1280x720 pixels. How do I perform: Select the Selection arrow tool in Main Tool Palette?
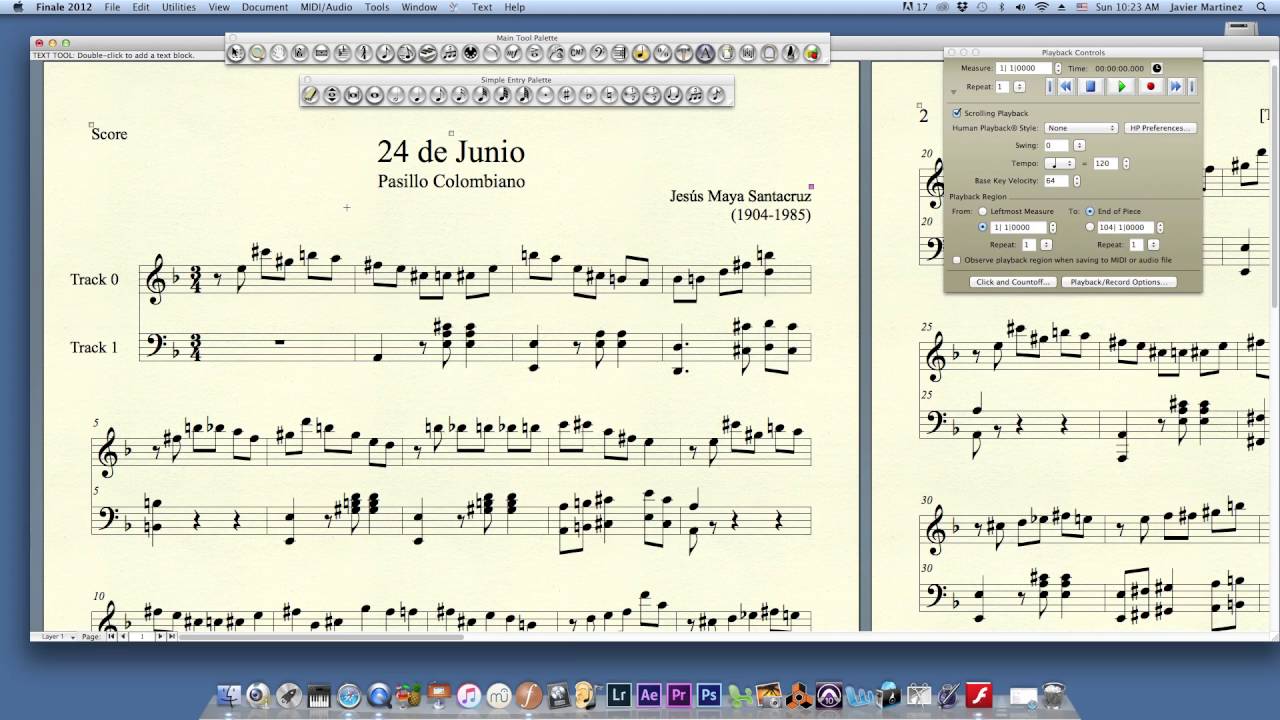[236, 53]
